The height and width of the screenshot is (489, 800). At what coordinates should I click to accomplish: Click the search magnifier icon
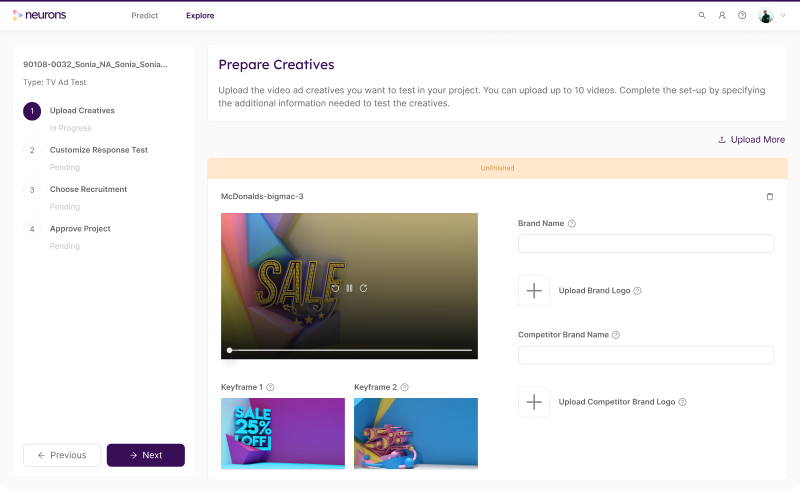tap(702, 15)
